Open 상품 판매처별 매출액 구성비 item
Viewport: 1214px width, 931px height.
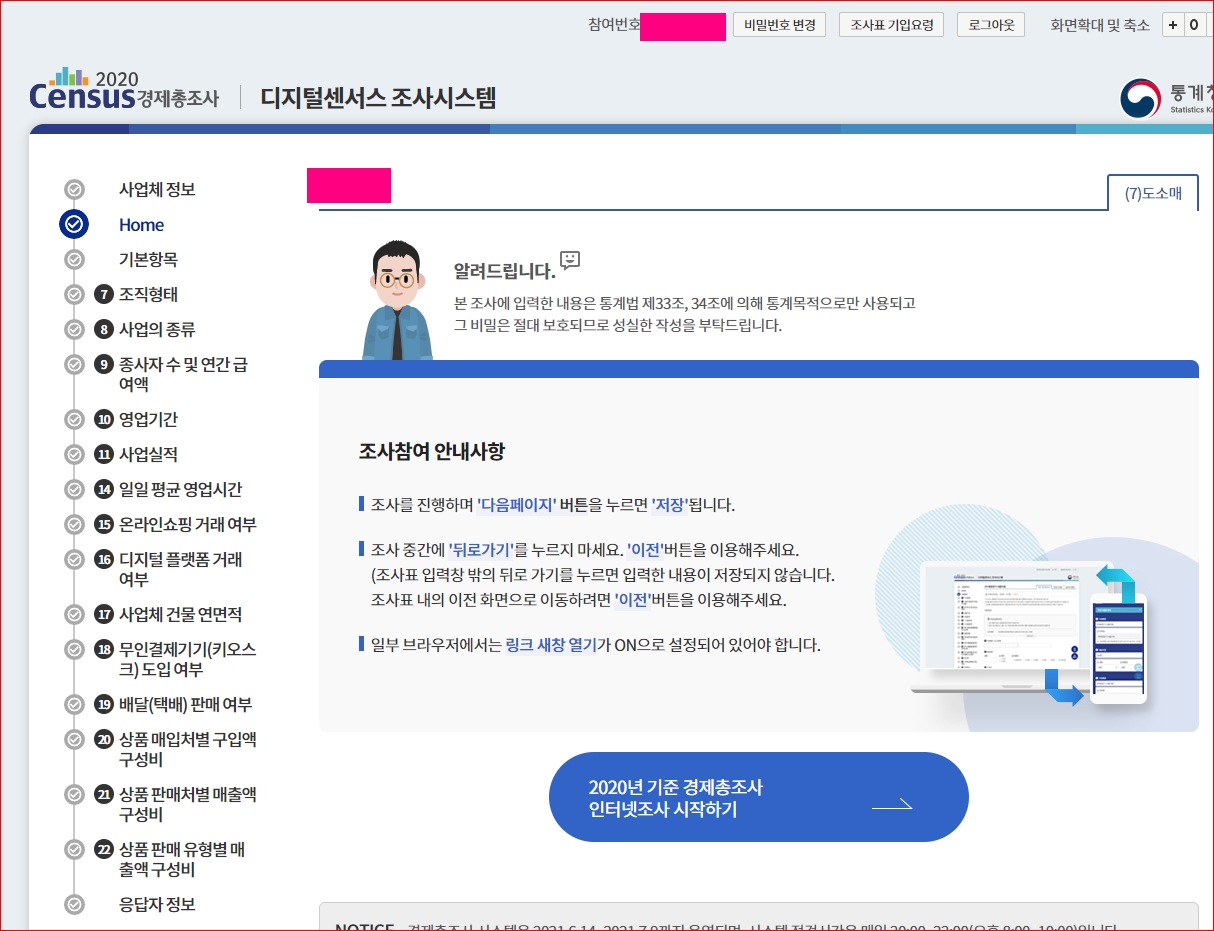(188, 804)
